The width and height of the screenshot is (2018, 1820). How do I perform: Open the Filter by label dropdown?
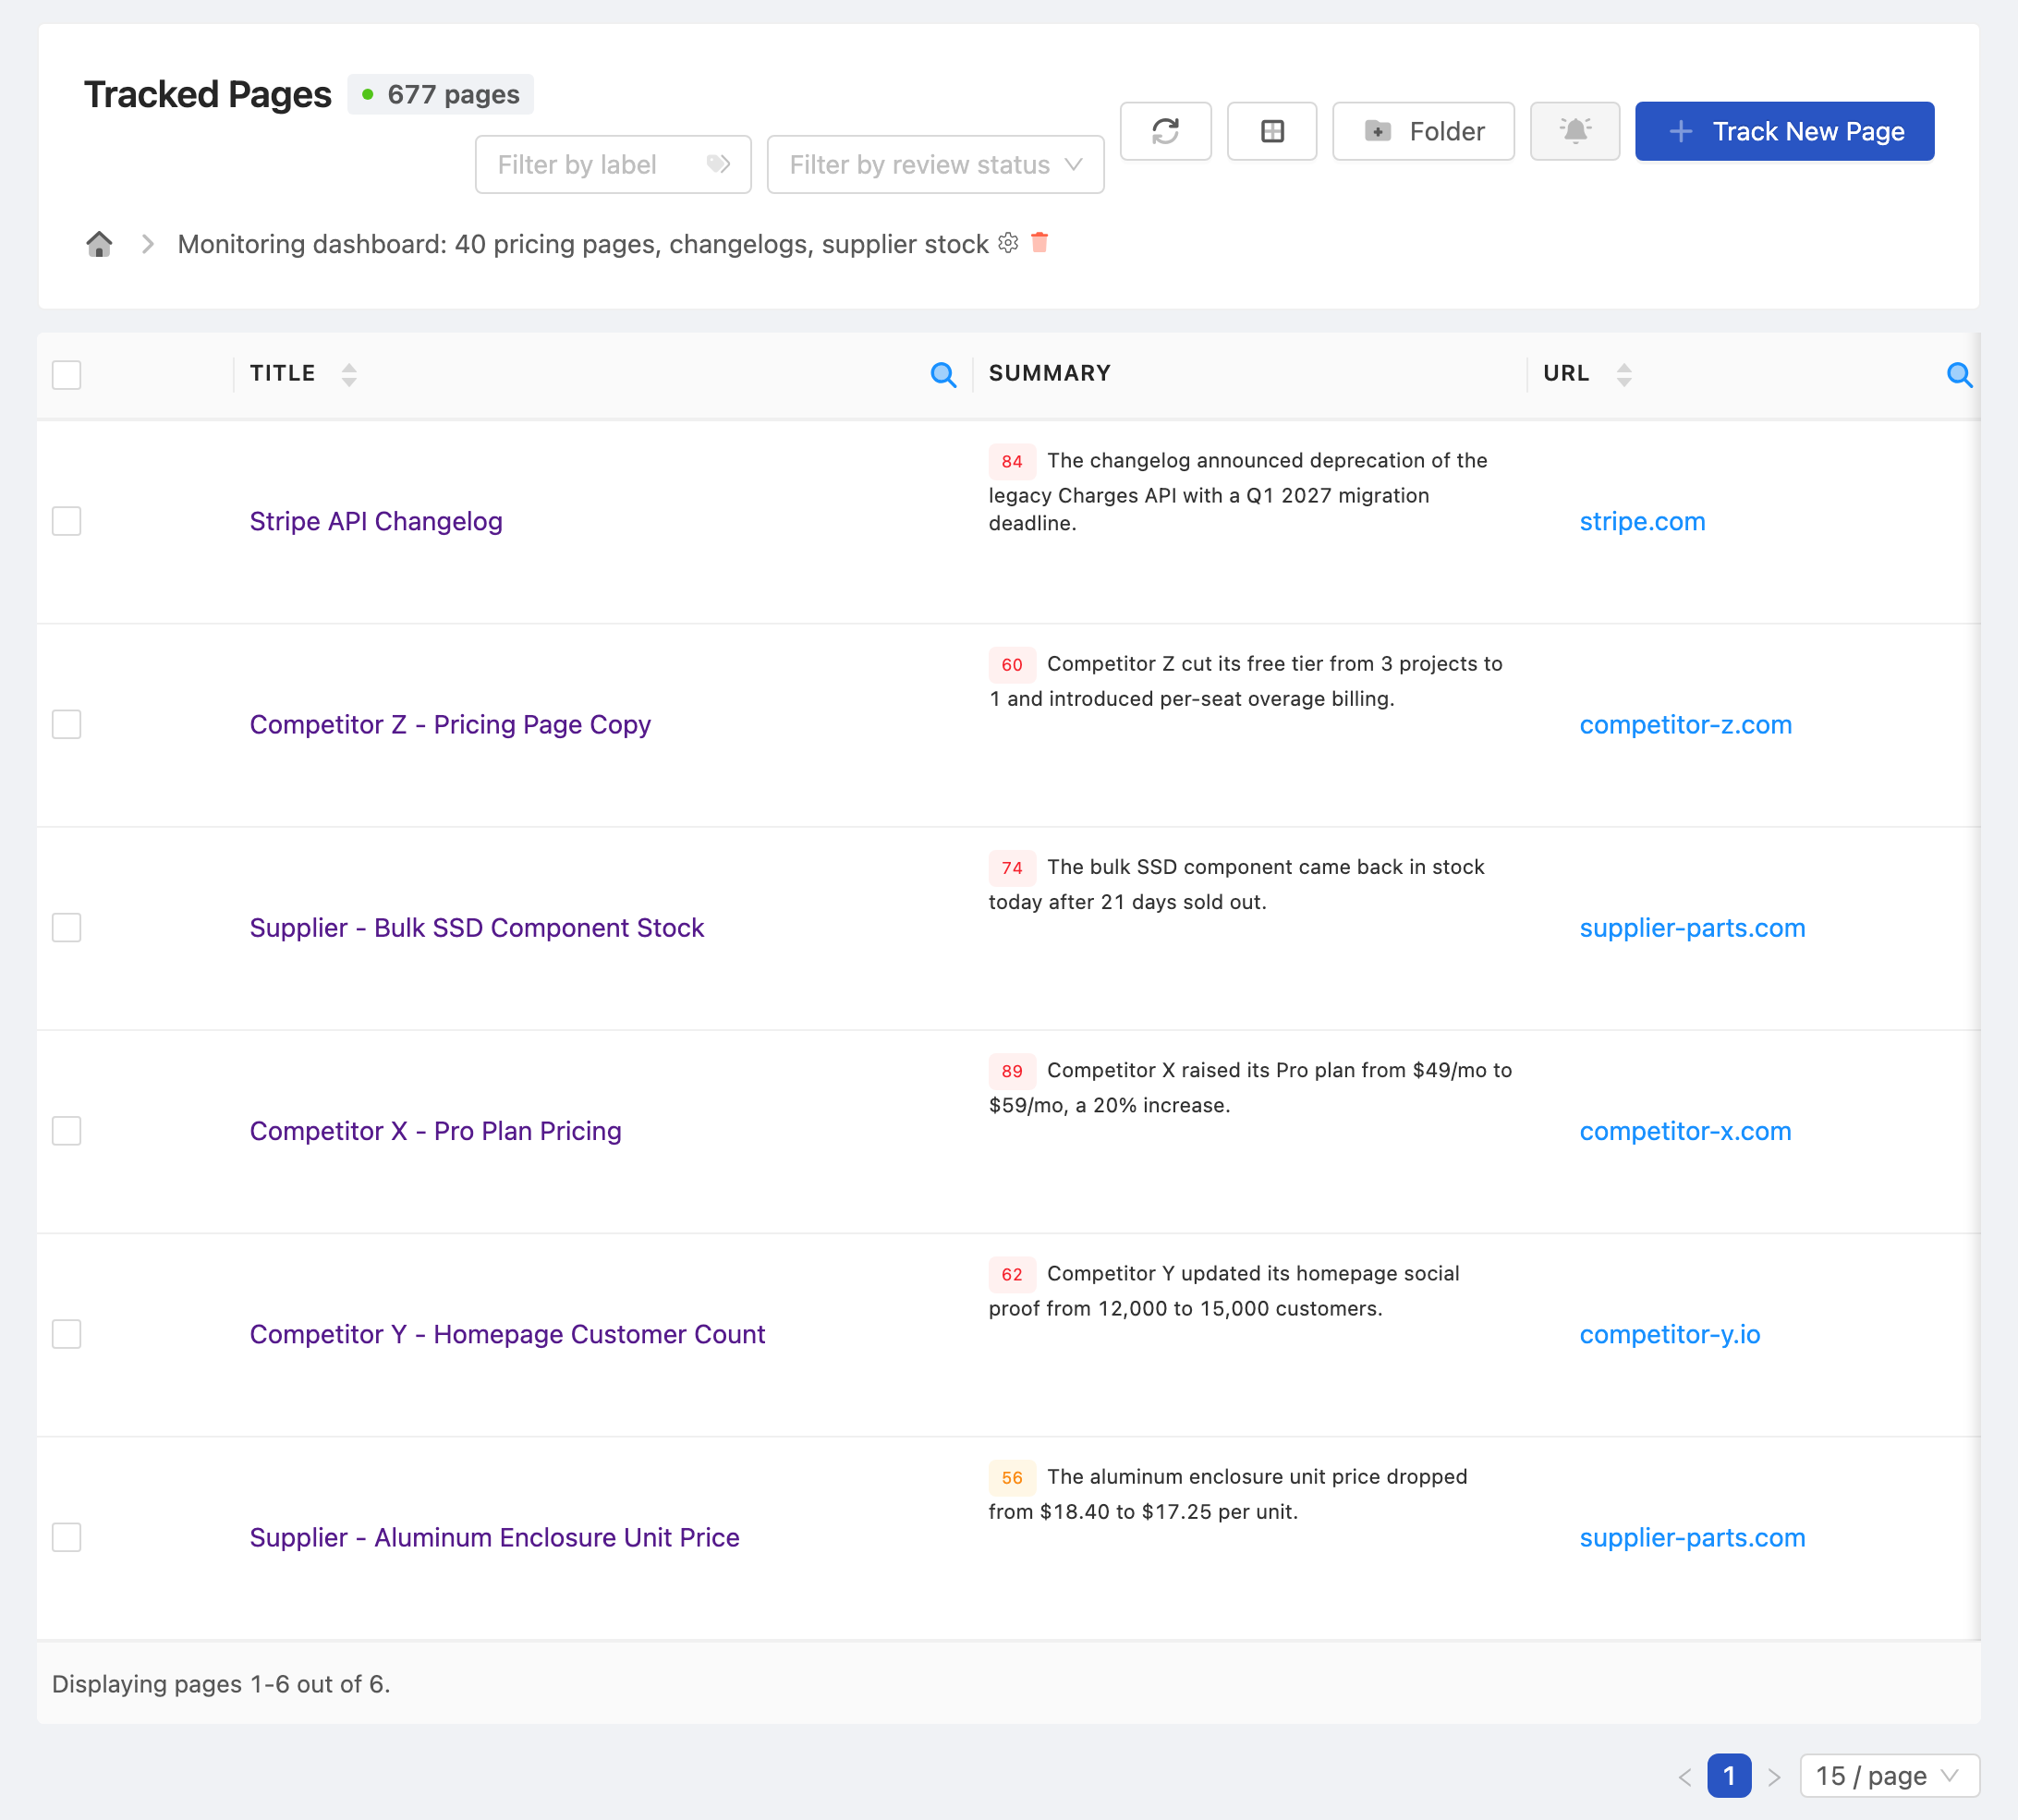point(613,164)
